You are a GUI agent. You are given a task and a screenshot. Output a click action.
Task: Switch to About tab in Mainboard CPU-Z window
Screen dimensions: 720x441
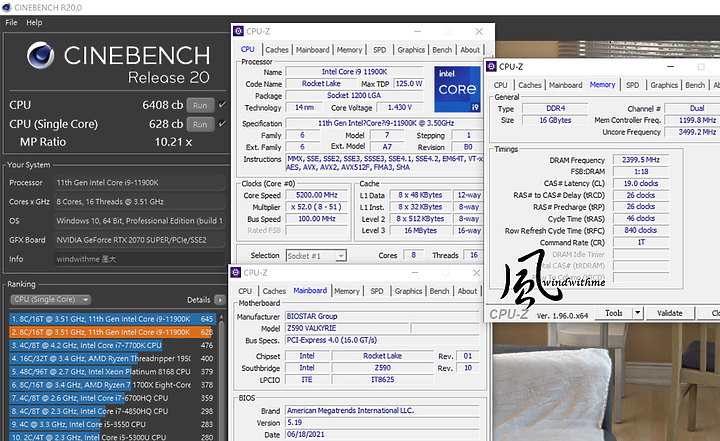point(467,291)
